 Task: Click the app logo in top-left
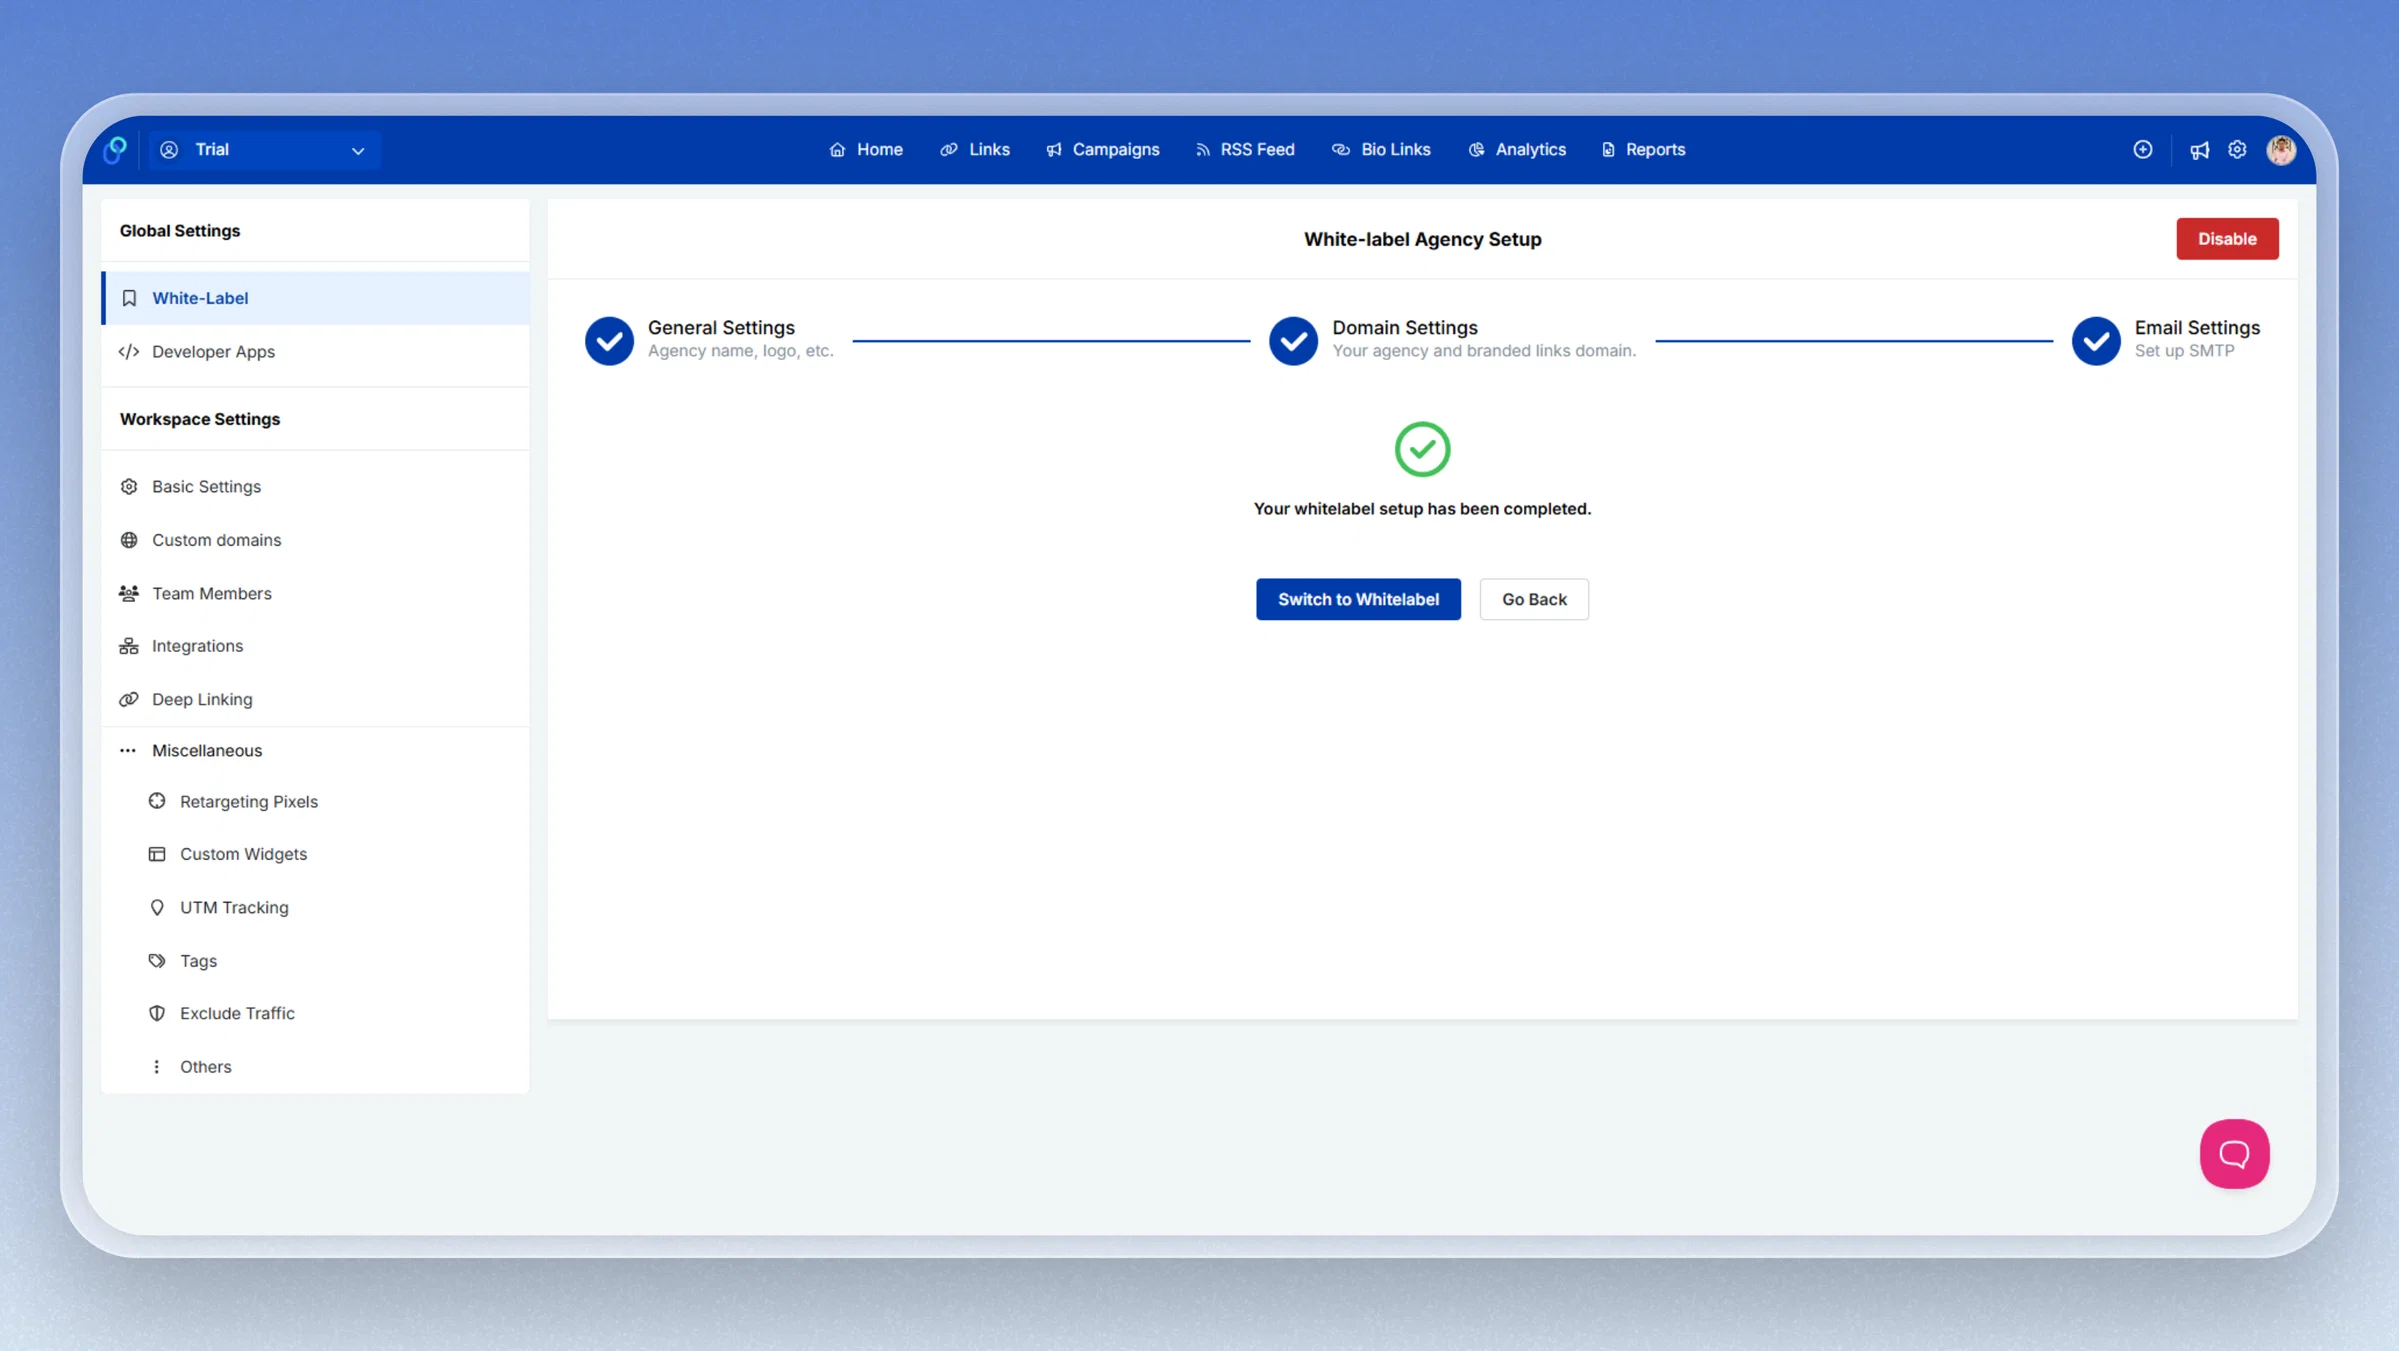point(115,150)
